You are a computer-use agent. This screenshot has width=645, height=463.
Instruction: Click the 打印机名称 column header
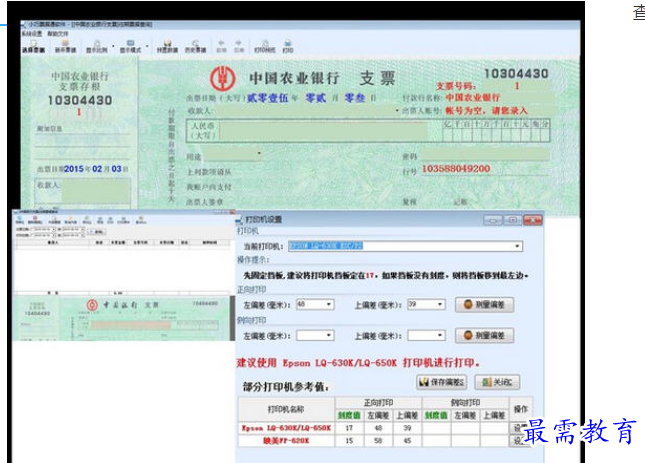(286, 409)
